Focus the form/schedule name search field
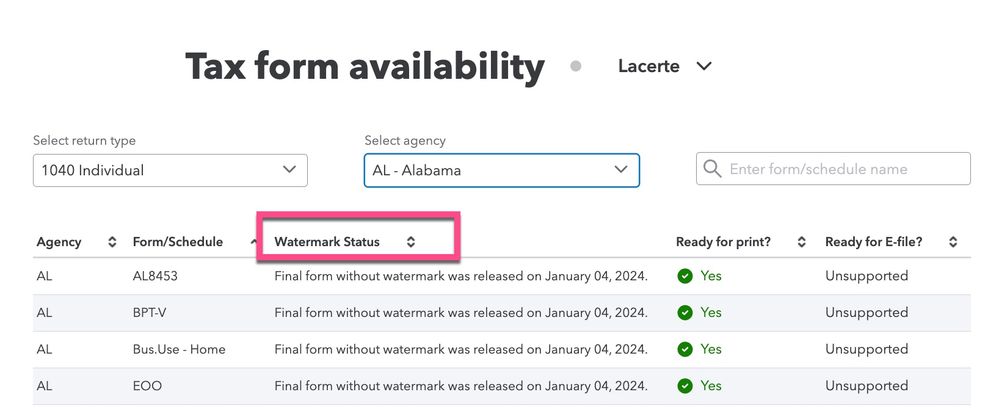Viewport: 999px width, 408px height. [833, 169]
